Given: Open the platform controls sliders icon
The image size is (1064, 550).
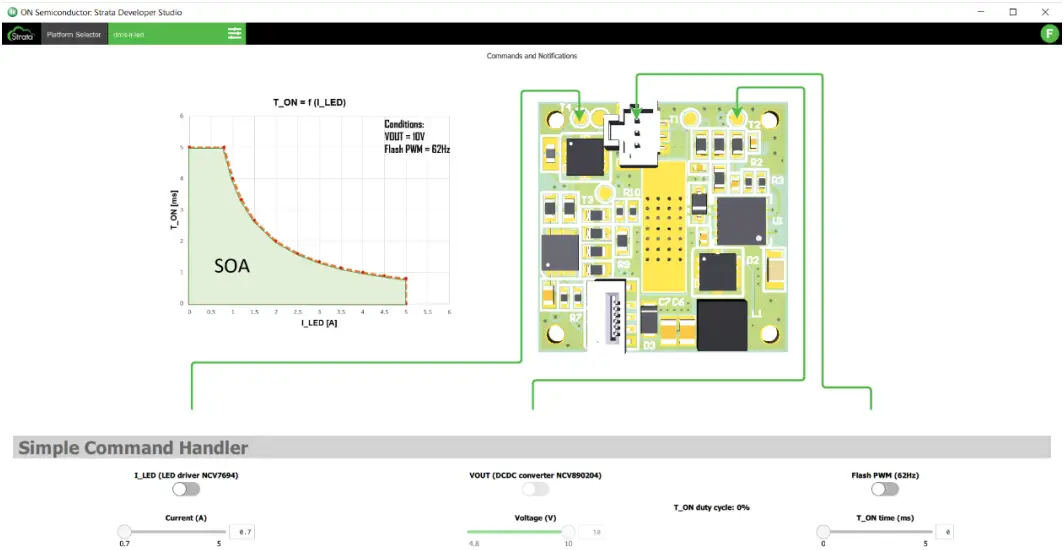Looking at the screenshot, I should [x=235, y=34].
